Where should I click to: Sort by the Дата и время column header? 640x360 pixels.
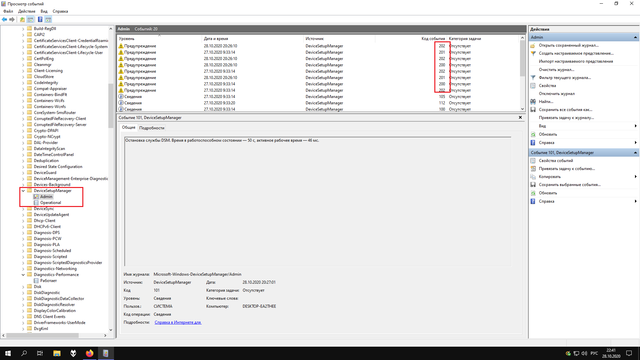pos(253,39)
